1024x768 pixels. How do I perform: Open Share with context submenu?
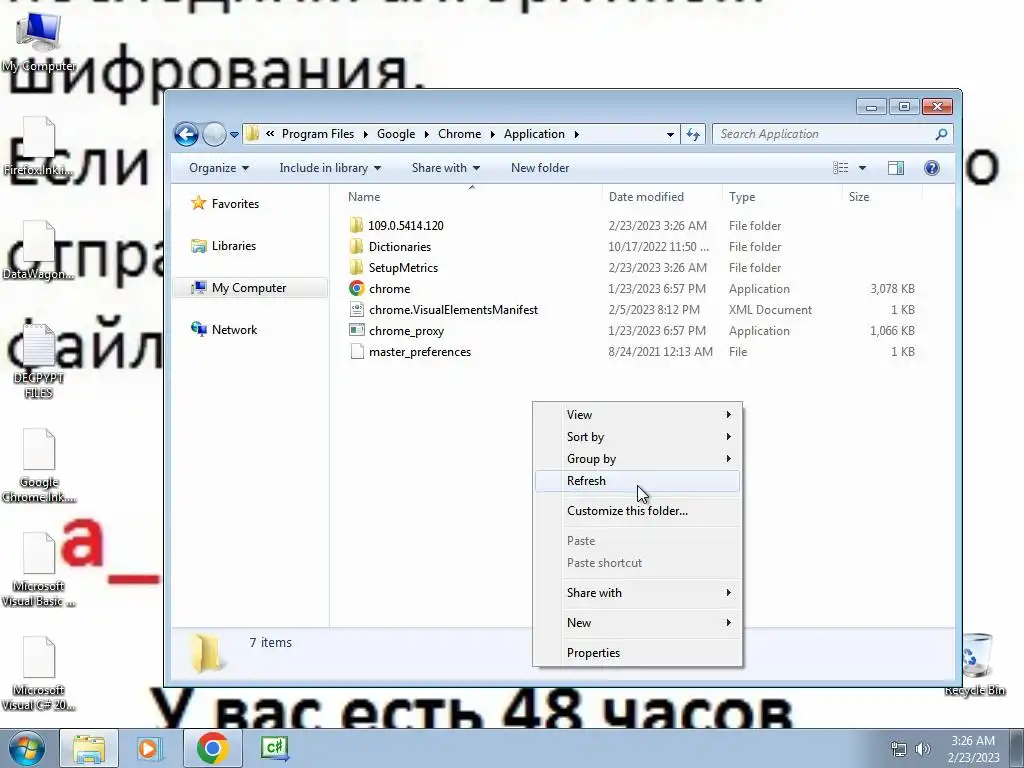pyautogui.click(x=637, y=593)
